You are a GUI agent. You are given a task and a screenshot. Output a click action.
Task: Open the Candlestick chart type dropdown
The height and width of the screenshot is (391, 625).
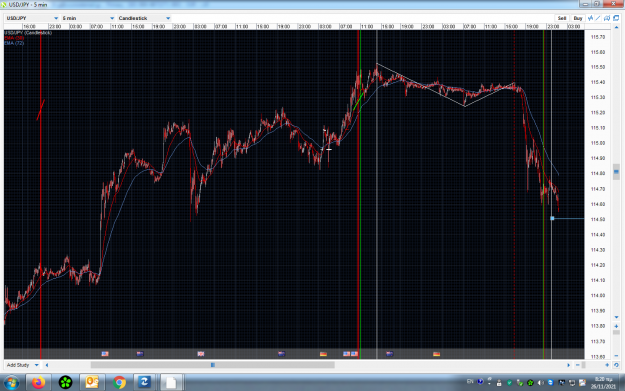(x=144, y=18)
